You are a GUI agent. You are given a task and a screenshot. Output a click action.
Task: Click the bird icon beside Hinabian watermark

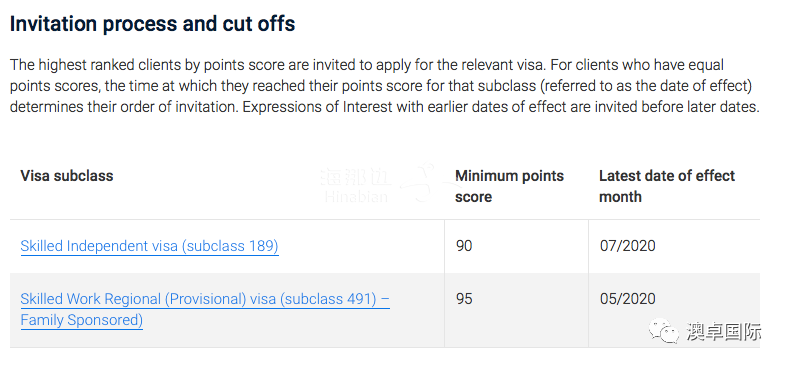point(421,181)
